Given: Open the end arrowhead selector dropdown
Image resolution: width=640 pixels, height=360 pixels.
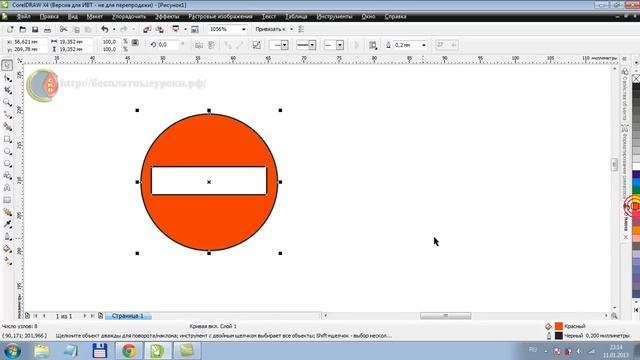Looking at the screenshot, I should pyautogui.click(x=340, y=45).
